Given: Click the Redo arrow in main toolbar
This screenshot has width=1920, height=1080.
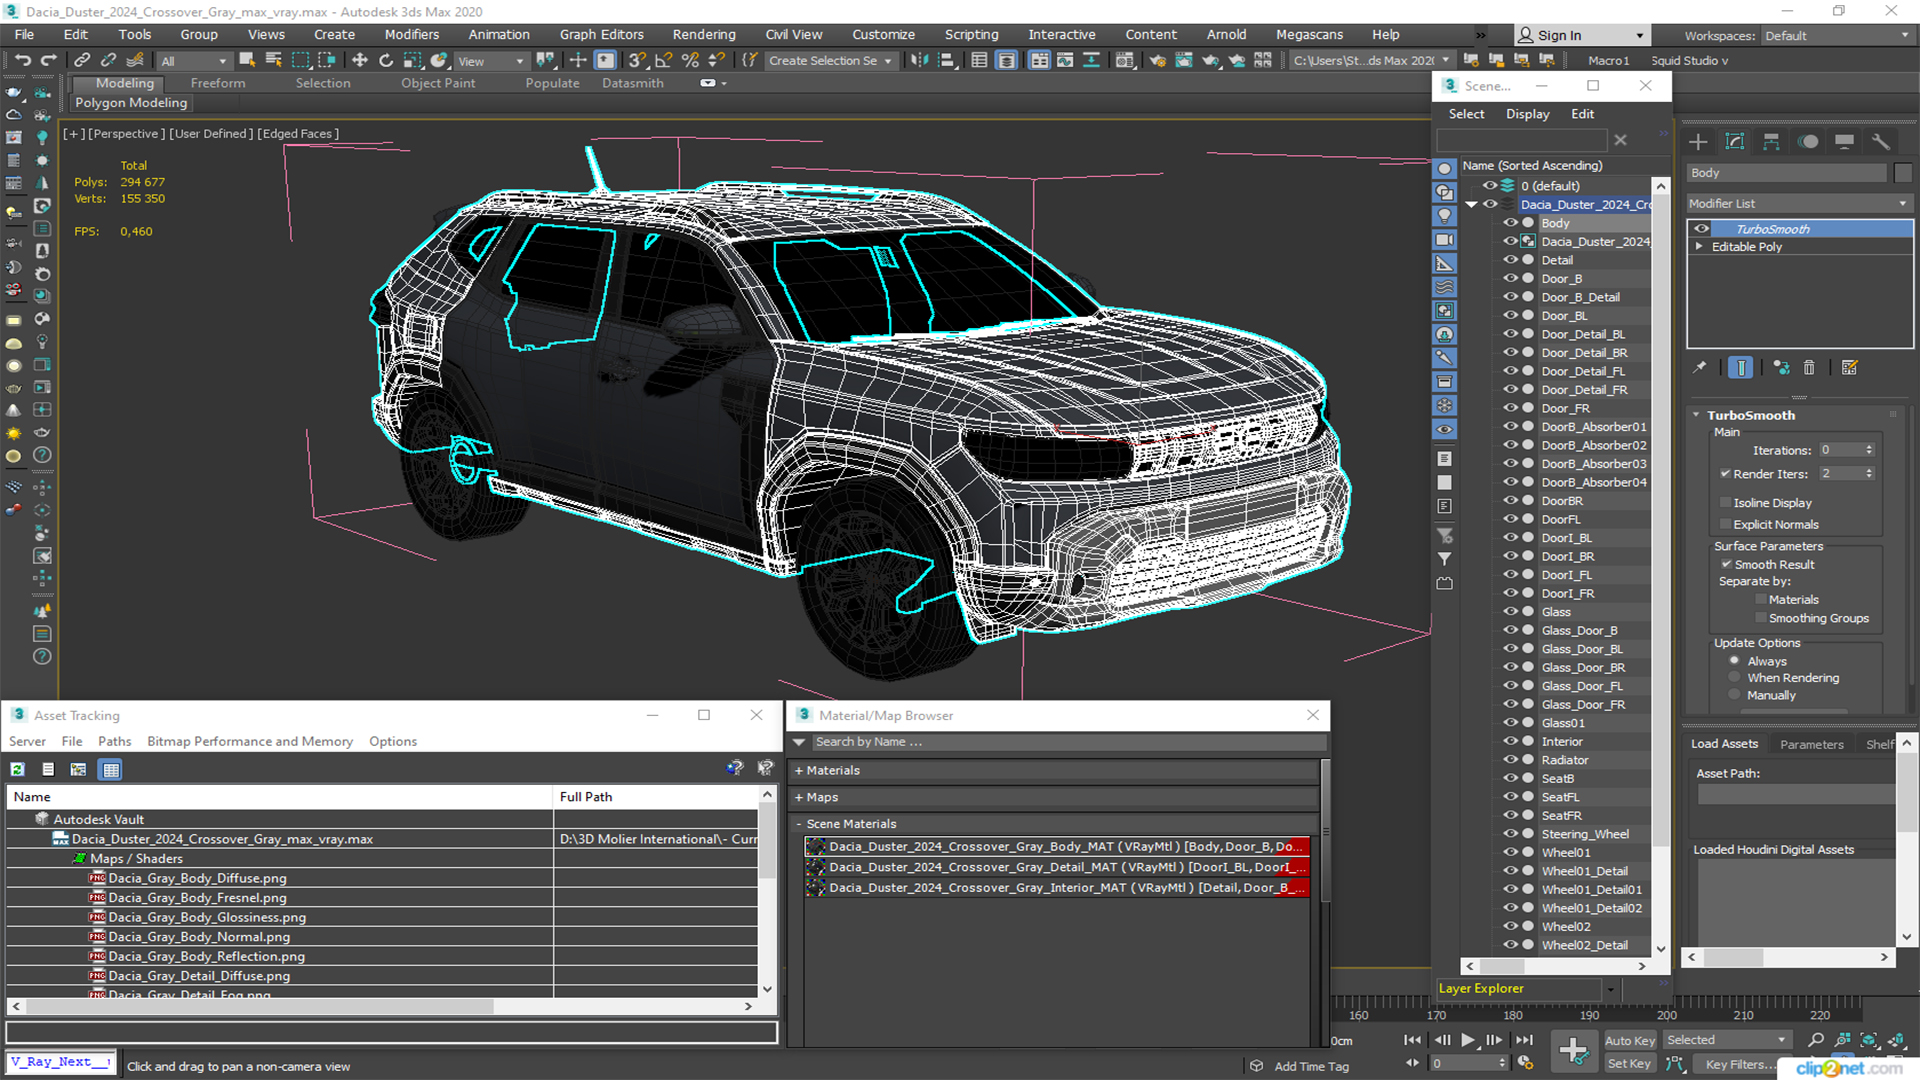Looking at the screenshot, I should coord(48,60).
